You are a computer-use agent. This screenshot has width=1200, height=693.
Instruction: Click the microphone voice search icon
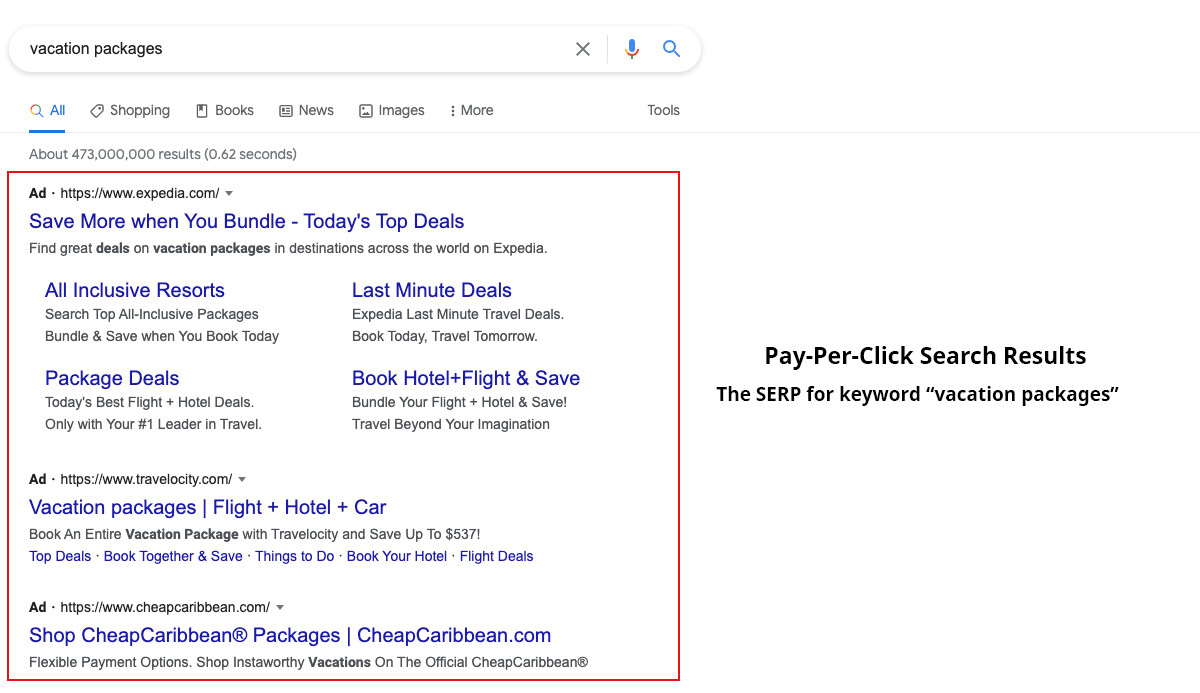point(632,48)
